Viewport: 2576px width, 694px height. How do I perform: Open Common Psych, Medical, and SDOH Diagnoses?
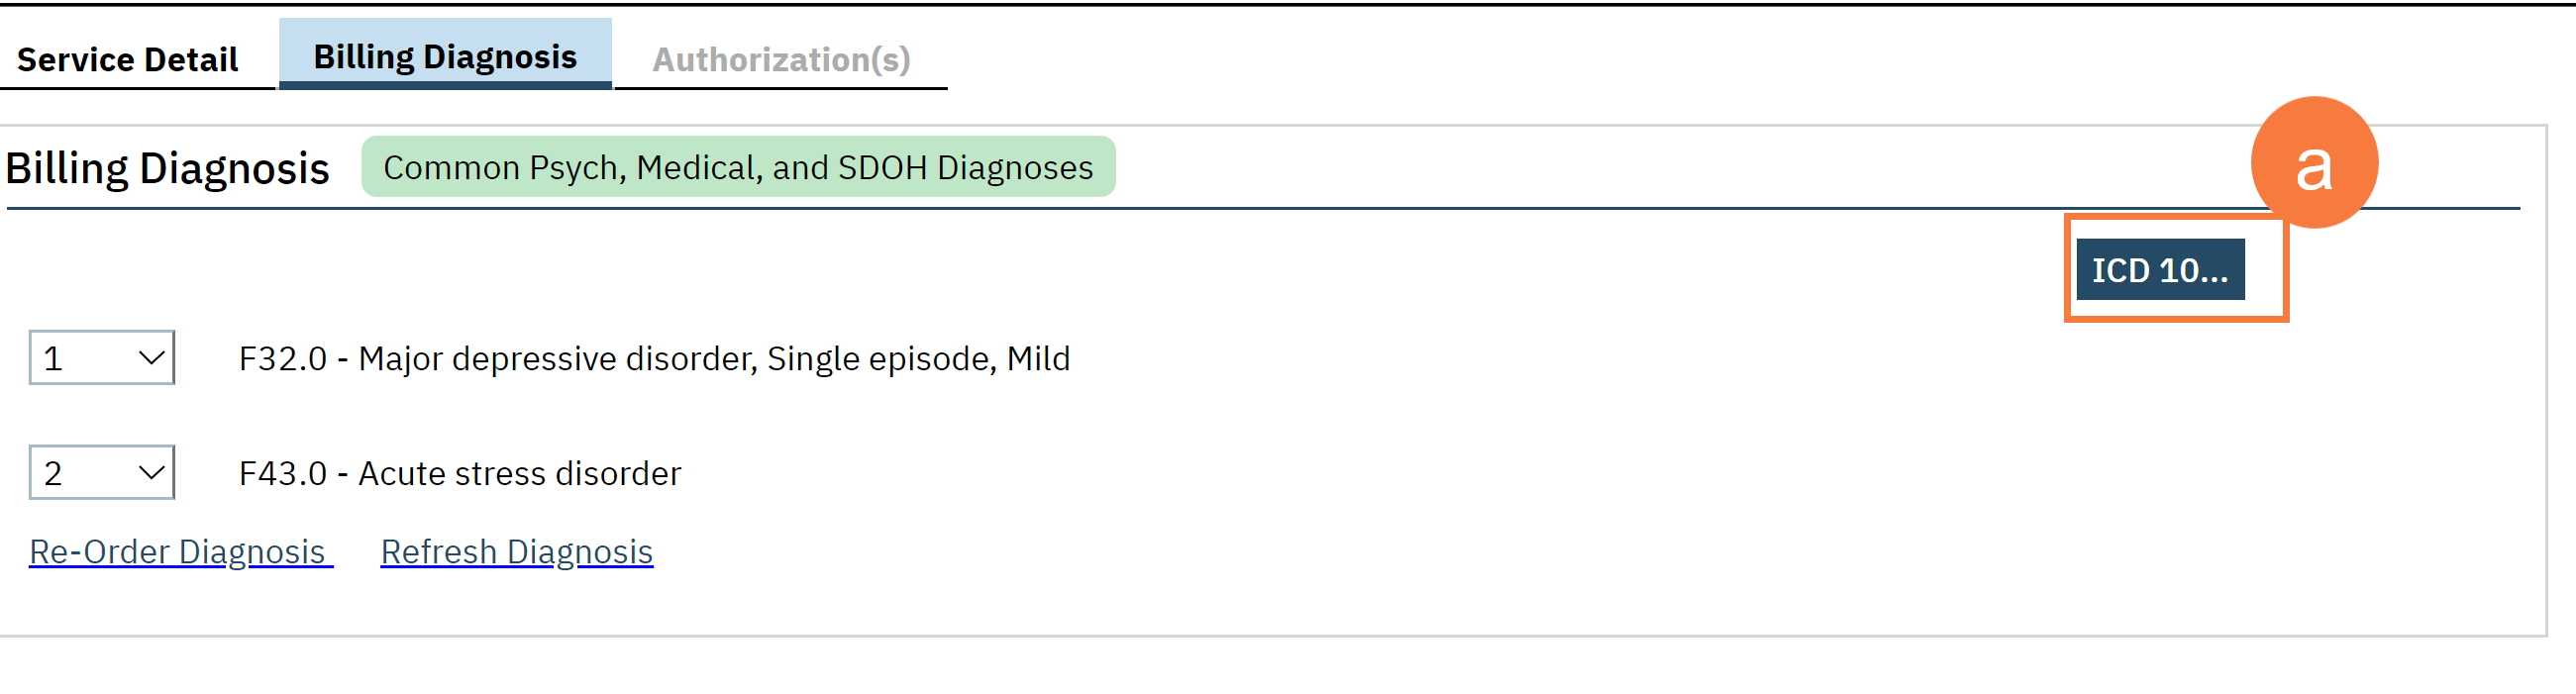point(738,167)
